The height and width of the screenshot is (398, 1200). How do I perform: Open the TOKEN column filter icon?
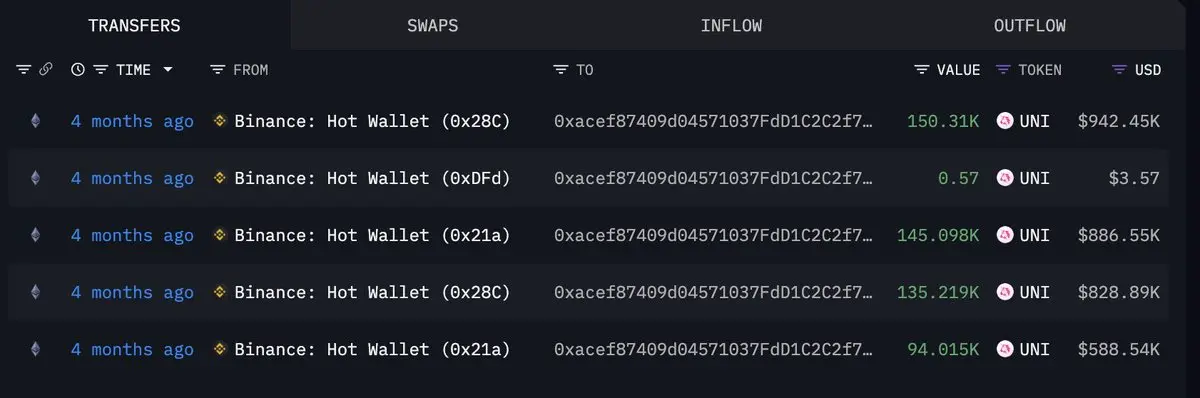[1003, 70]
